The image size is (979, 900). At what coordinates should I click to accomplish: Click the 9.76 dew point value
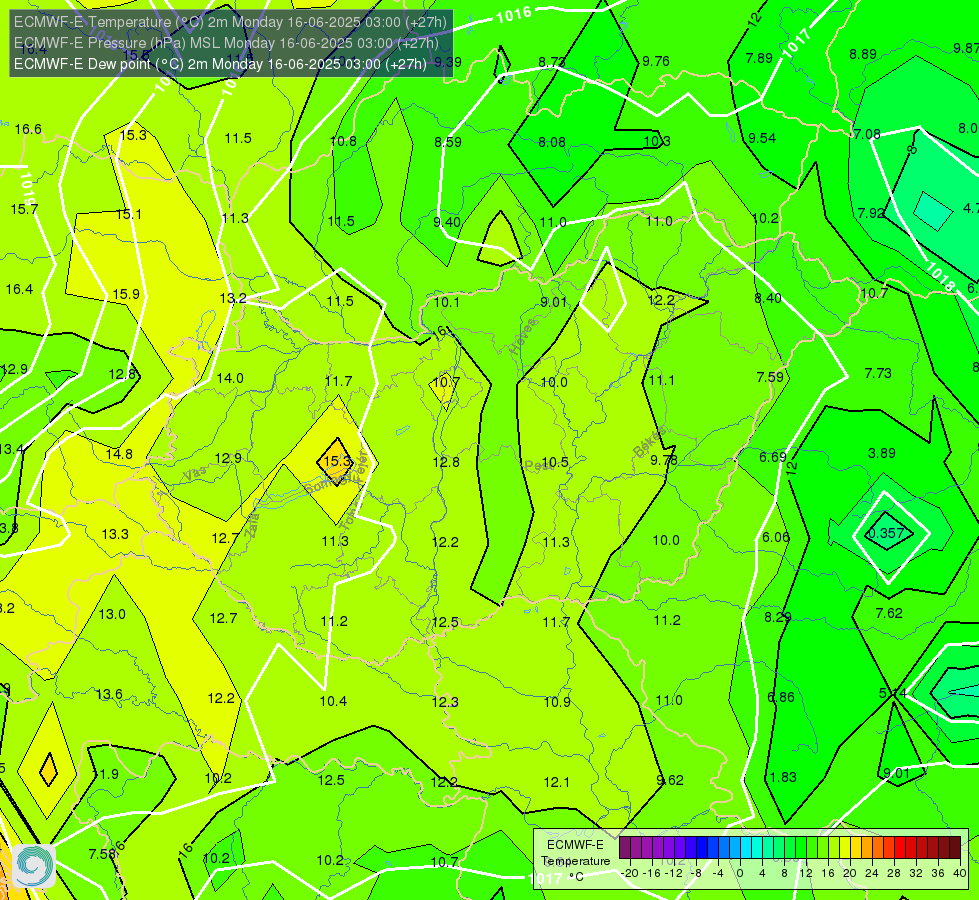656,61
